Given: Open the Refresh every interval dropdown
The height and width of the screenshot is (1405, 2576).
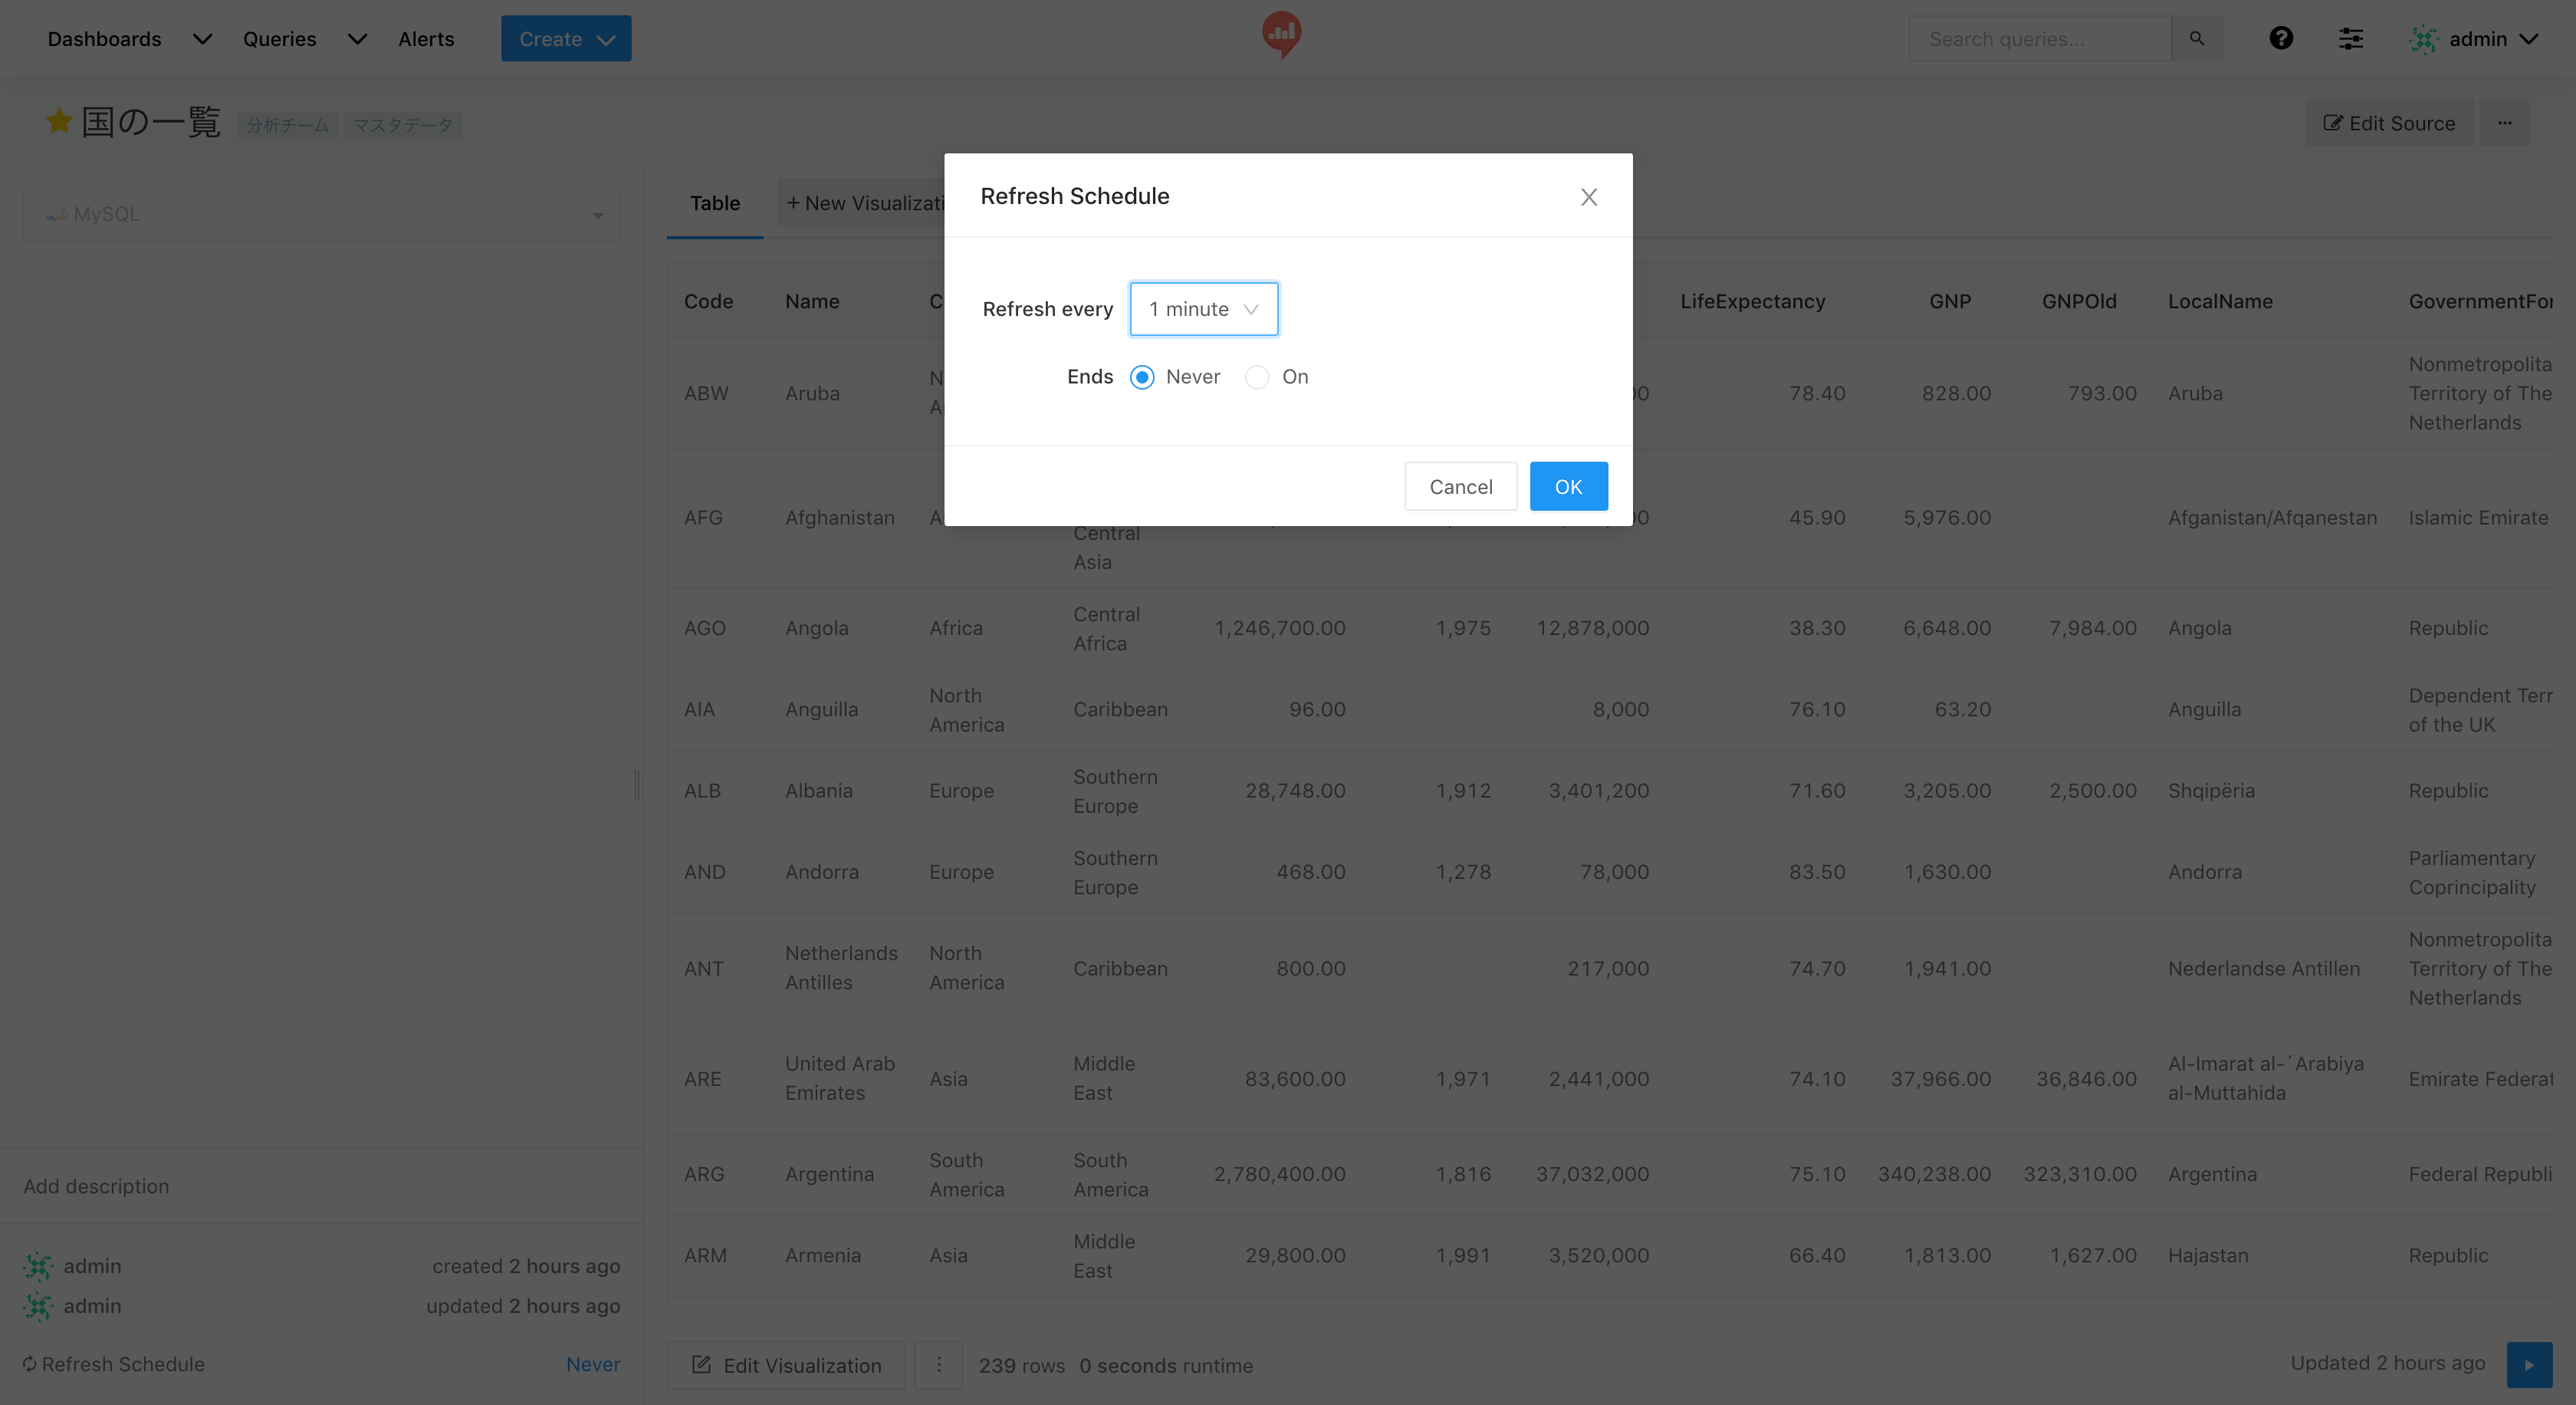Looking at the screenshot, I should point(1203,309).
